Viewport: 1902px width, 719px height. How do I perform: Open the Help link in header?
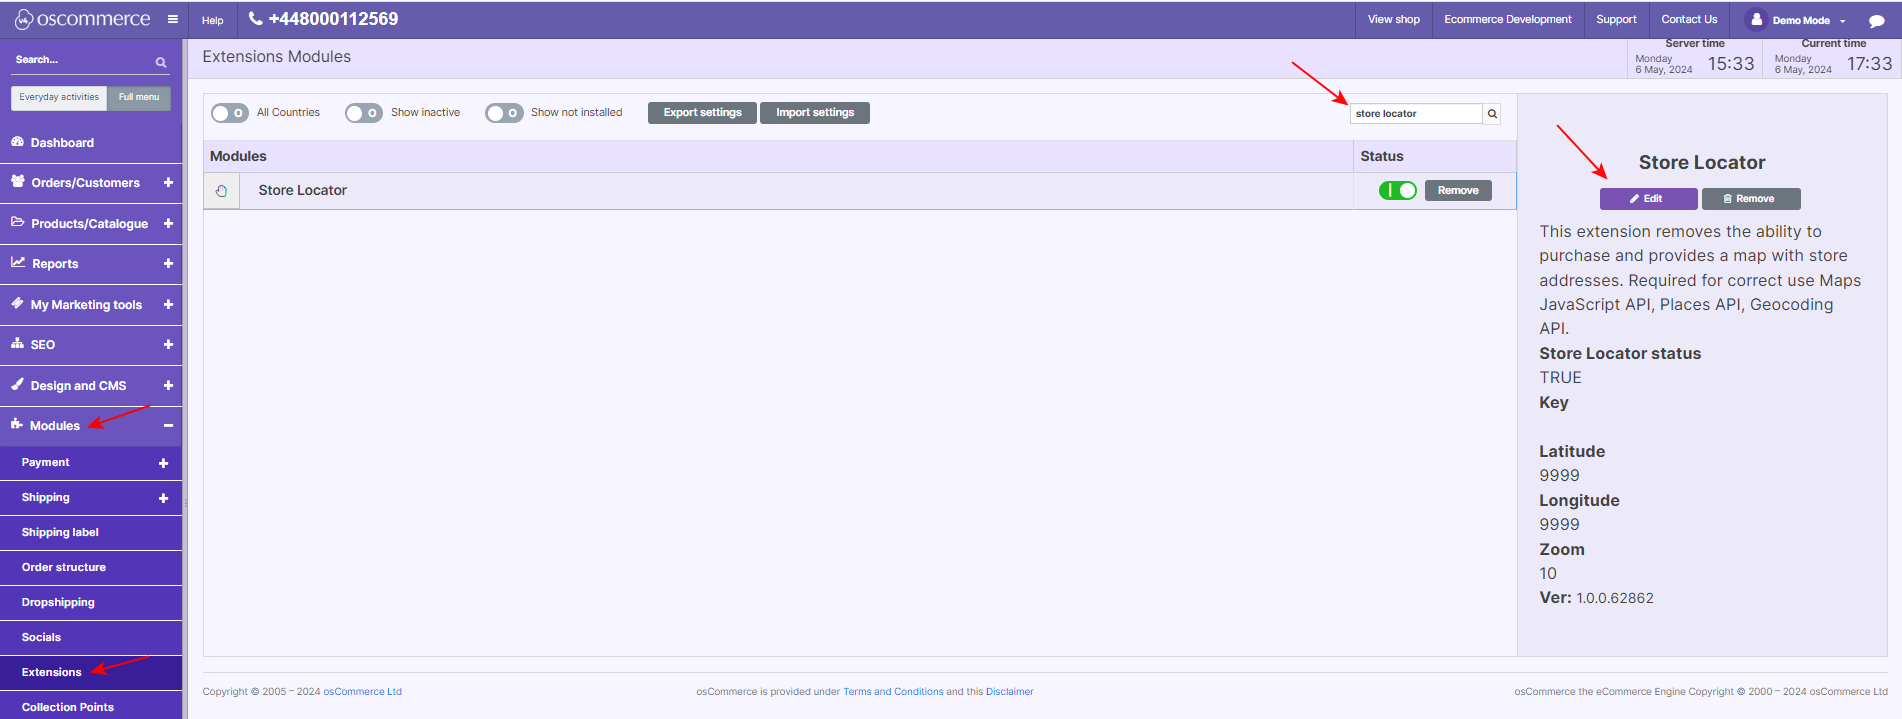tap(213, 20)
